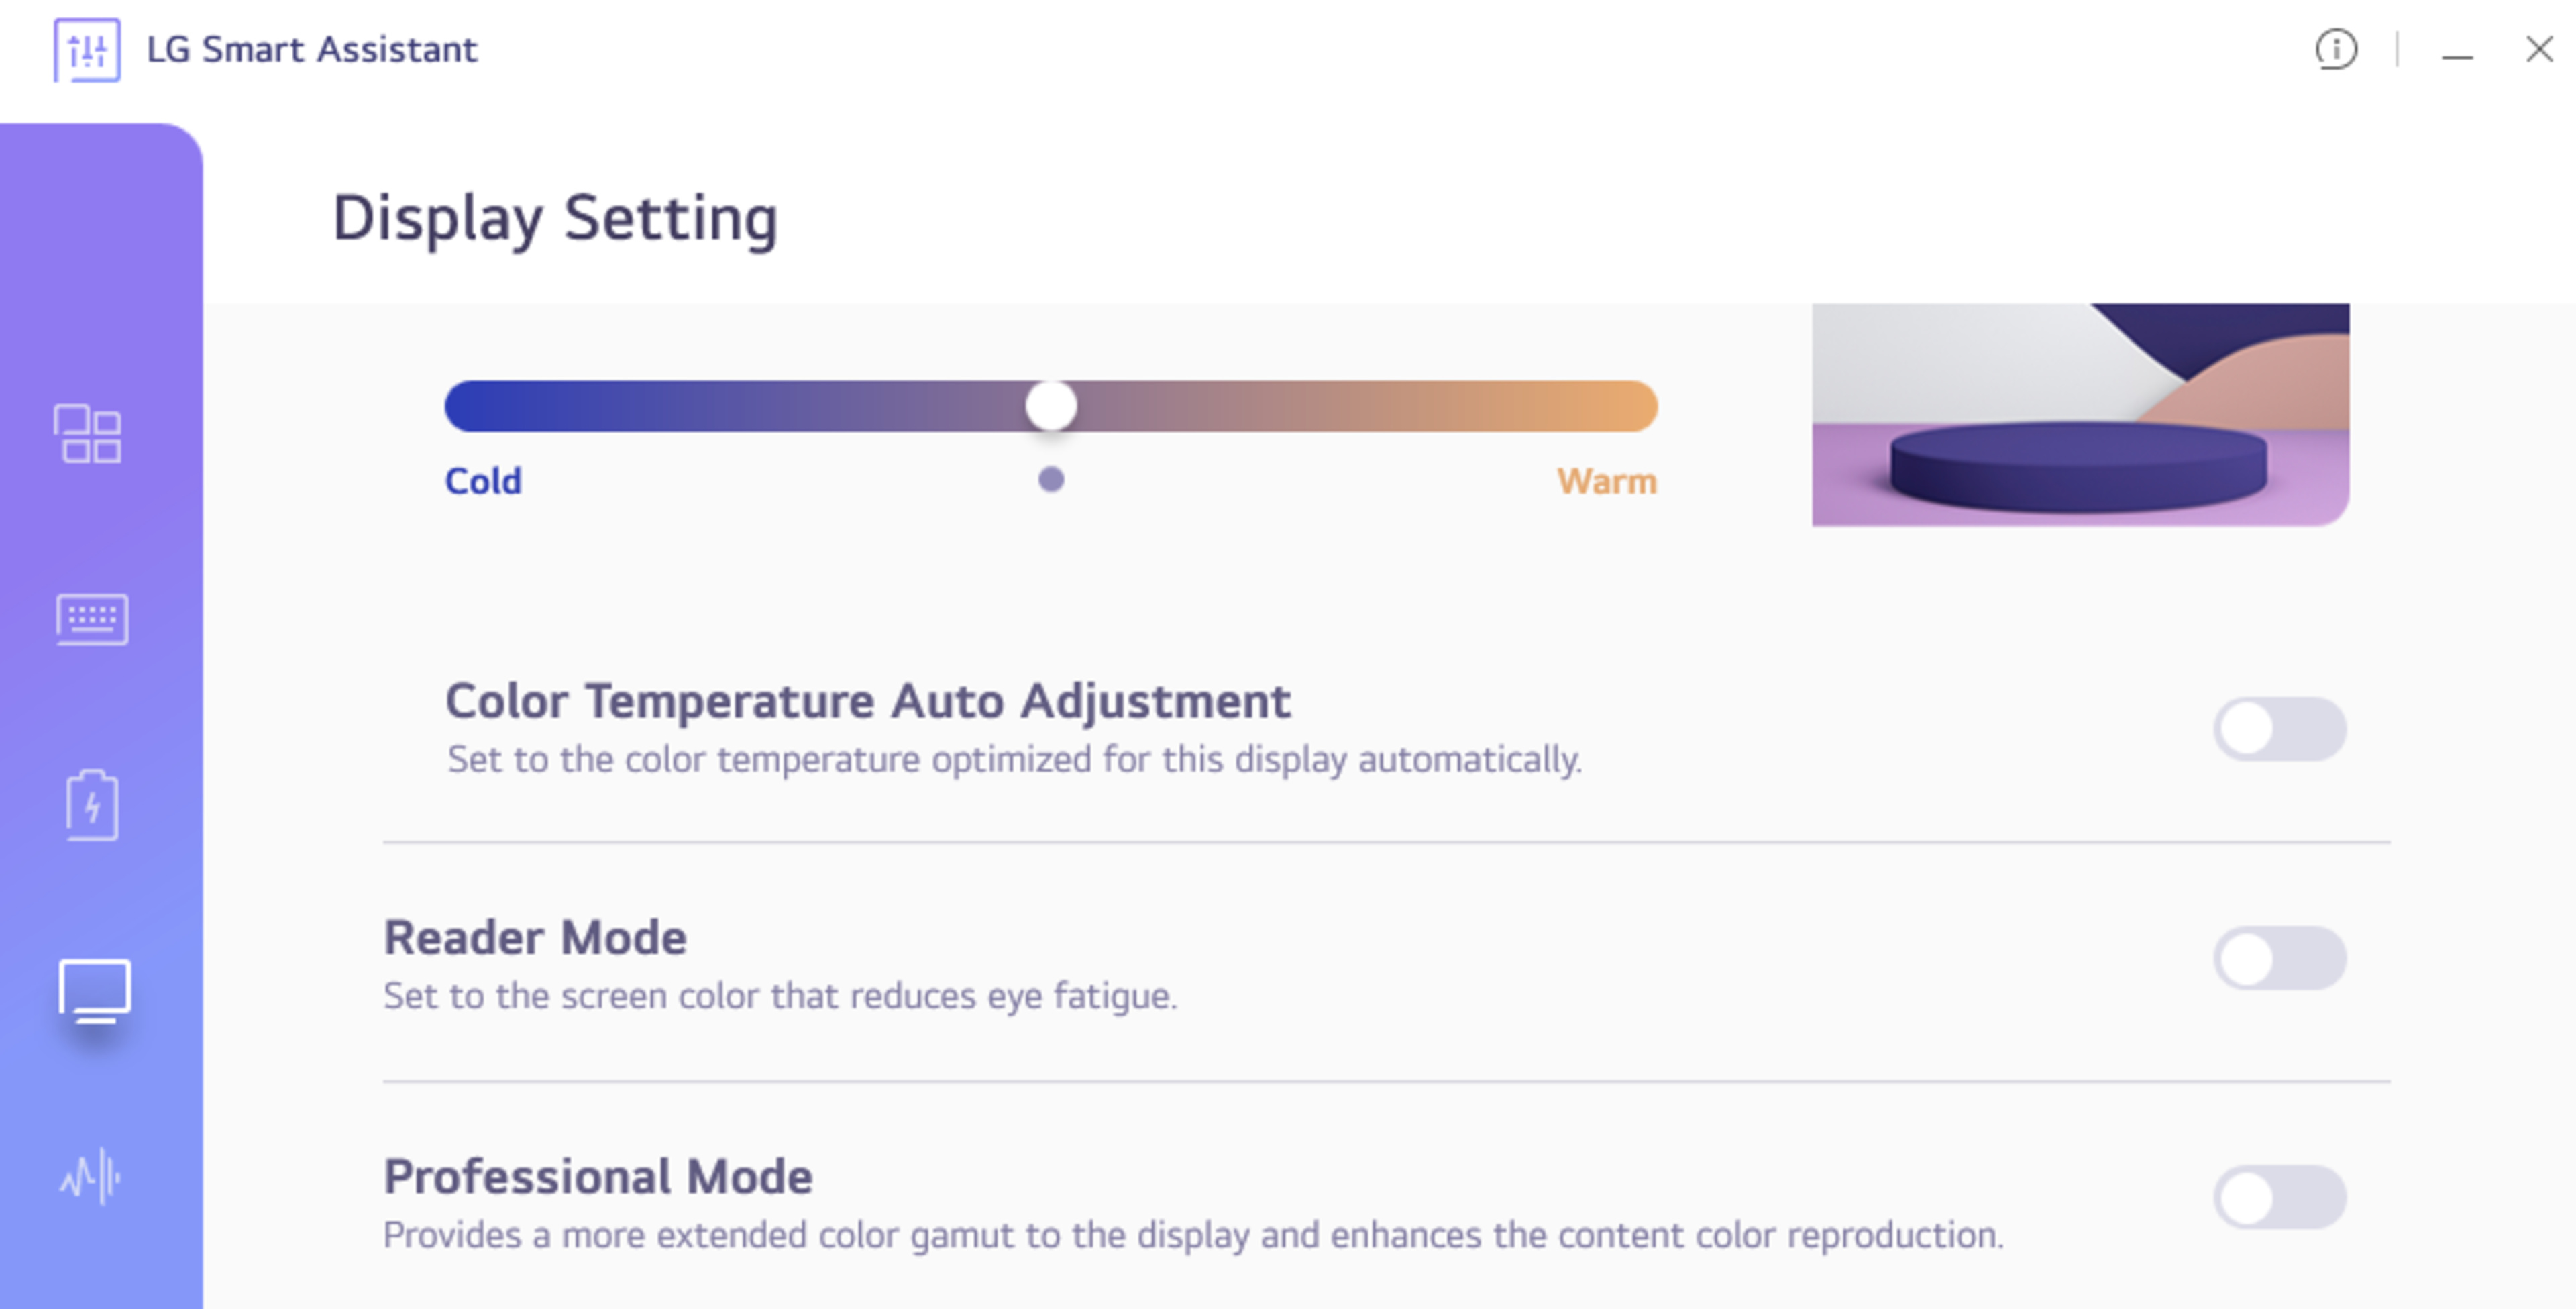Select the display monitor icon in sidebar

[95, 990]
